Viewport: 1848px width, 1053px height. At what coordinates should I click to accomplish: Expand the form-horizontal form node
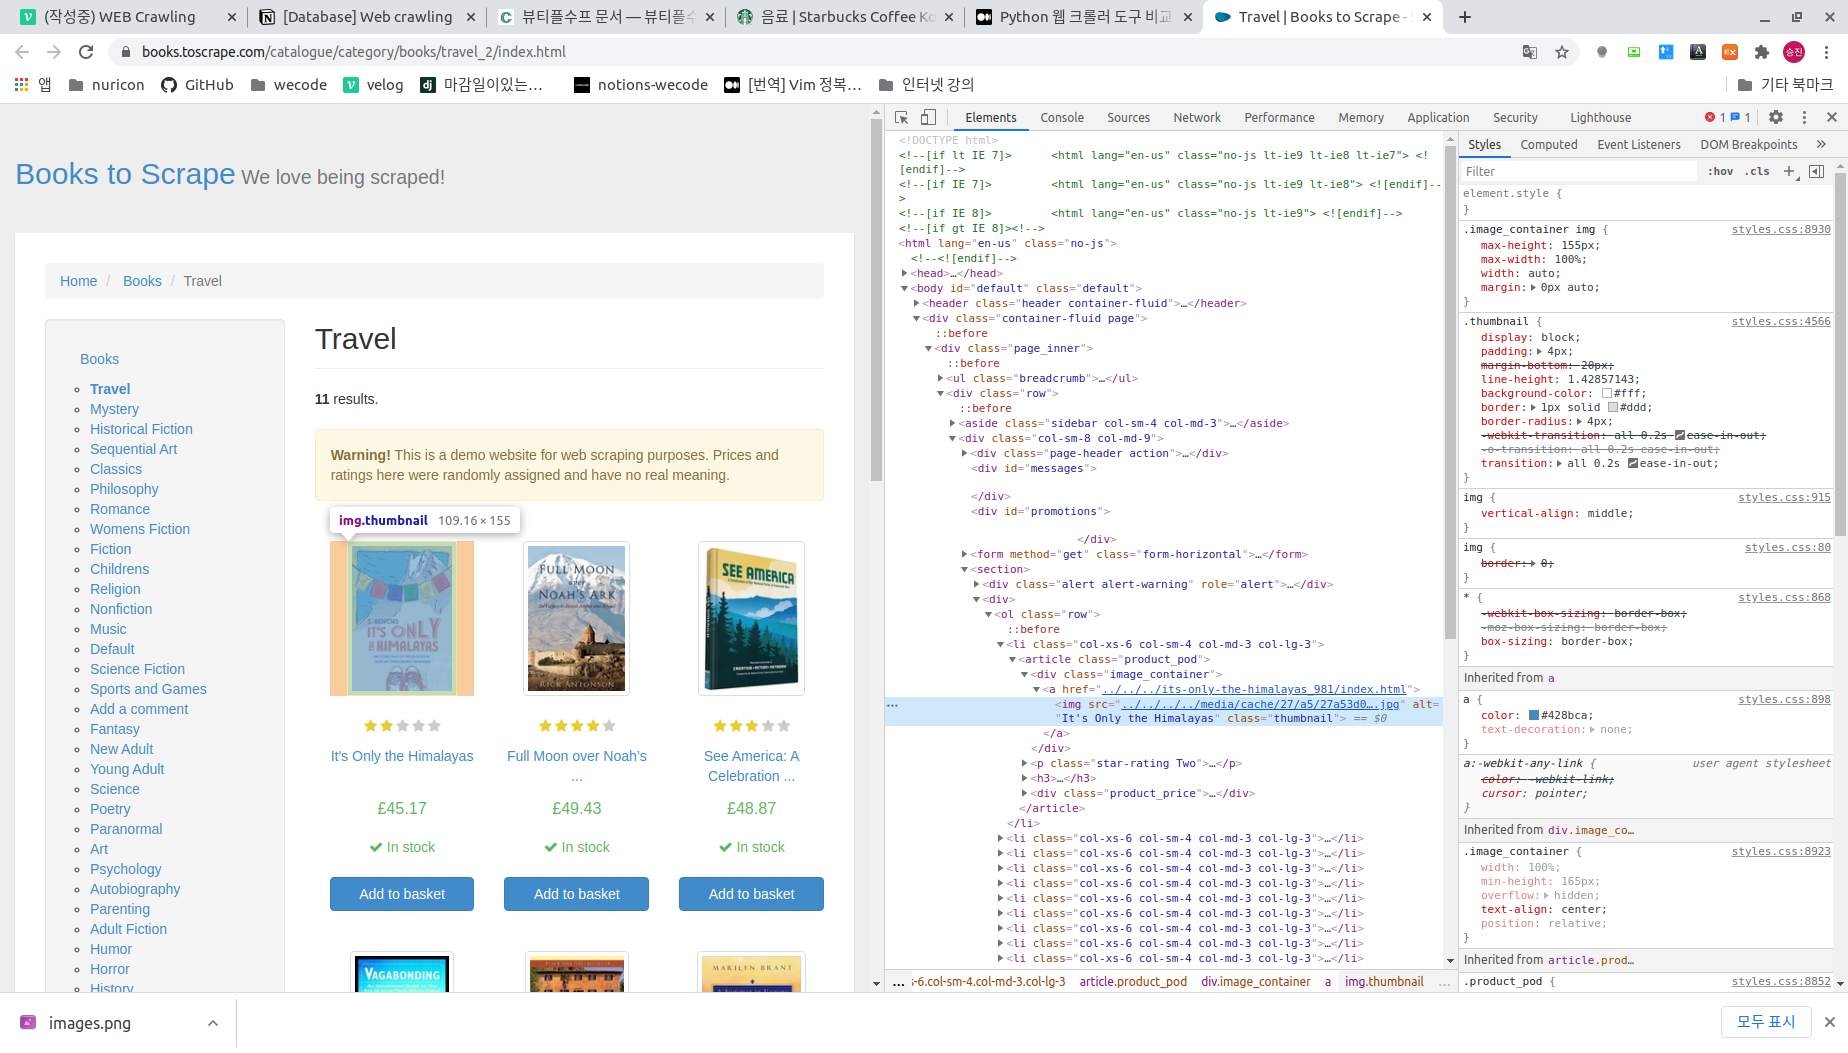point(965,554)
